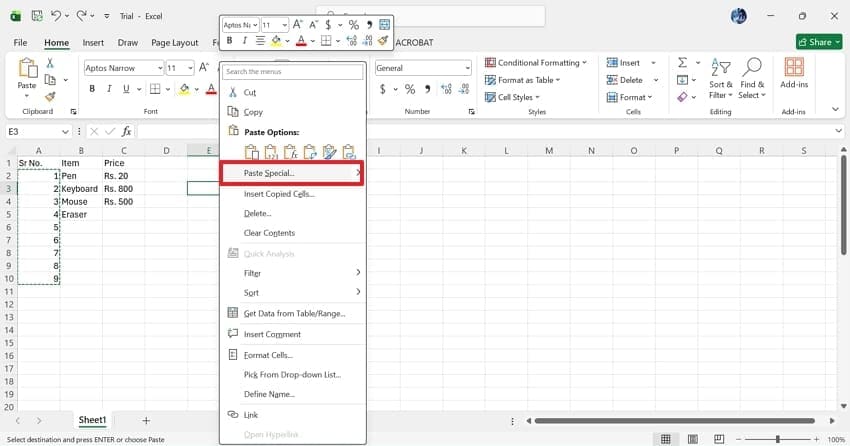Image resolution: width=850 pixels, height=446 pixels.
Task: Click the ribbon Cells group Insert button
Action: pyautogui.click(x=623, y=63)
